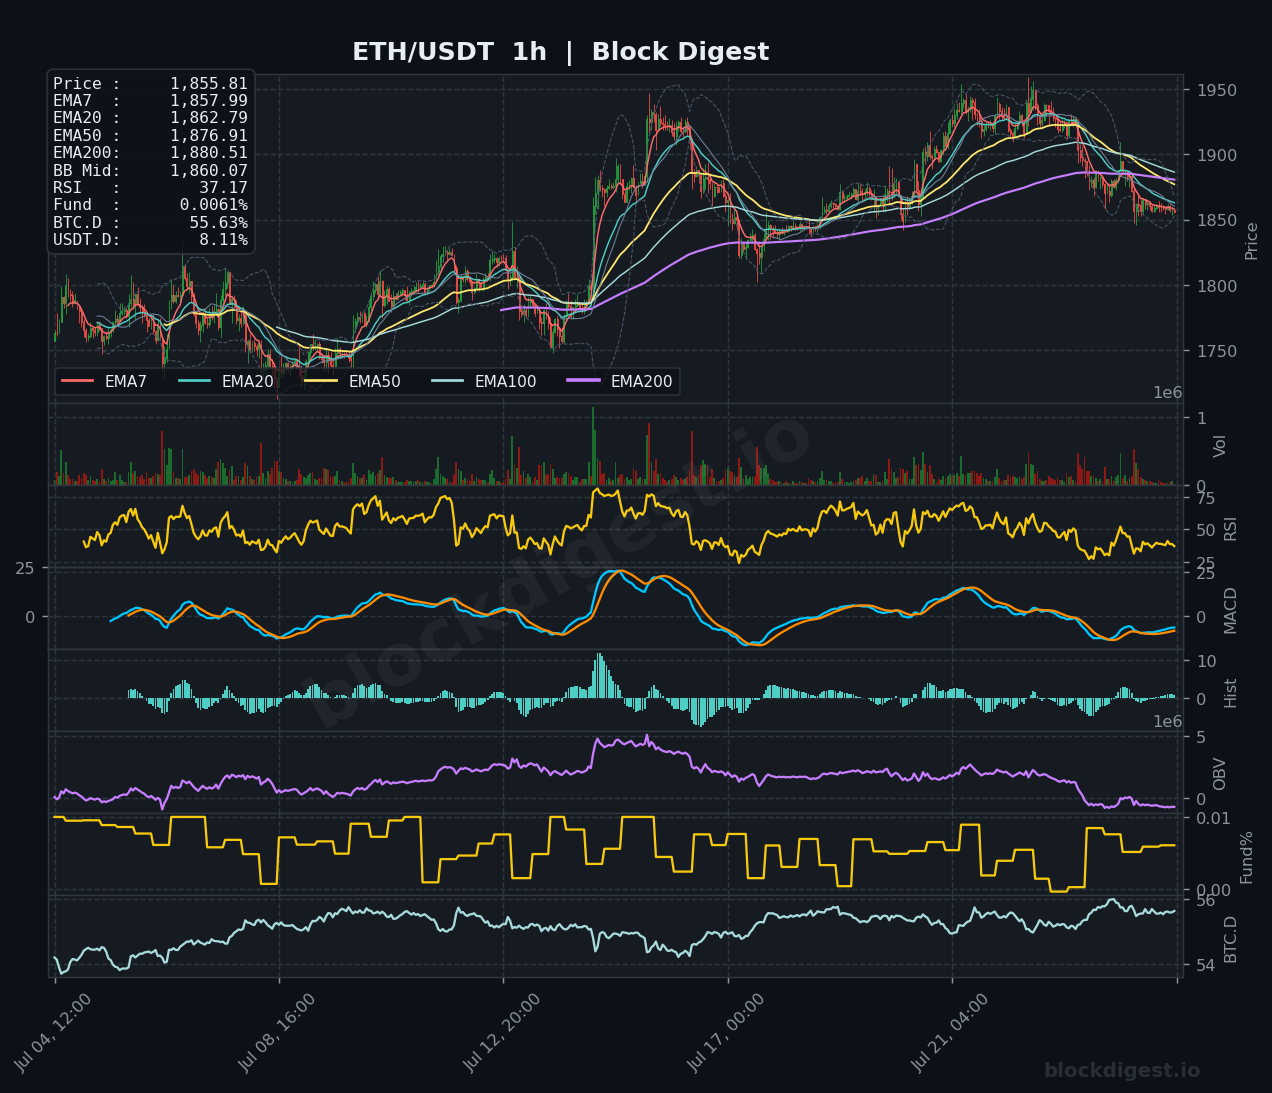Image resolution: width=1272 pixels, height=1093 pixels.
Task: Click the EMA20 legend entry
Action: [x=226, y=382]
